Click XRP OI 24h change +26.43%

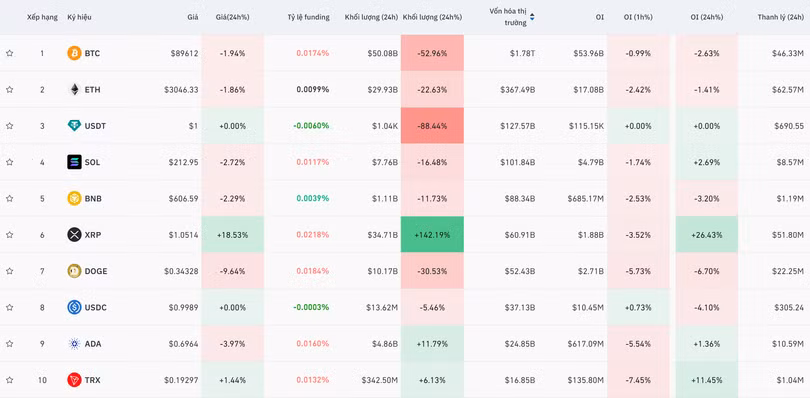click(x=707, y=235)
